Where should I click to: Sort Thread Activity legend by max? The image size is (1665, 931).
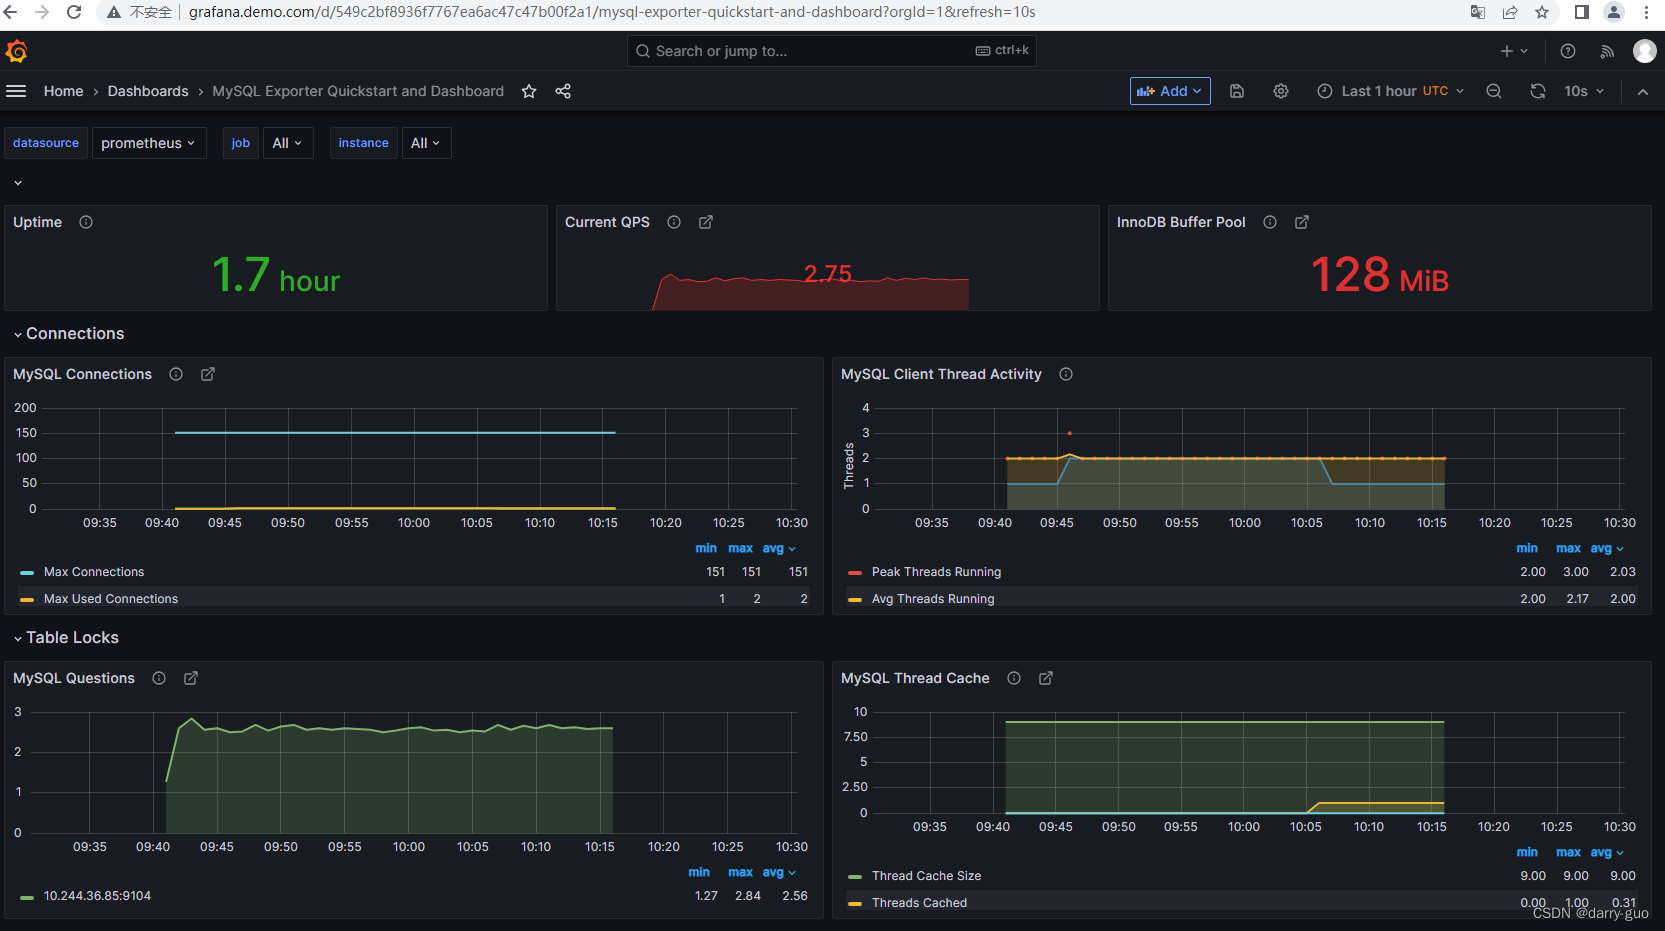point(1568,548)
